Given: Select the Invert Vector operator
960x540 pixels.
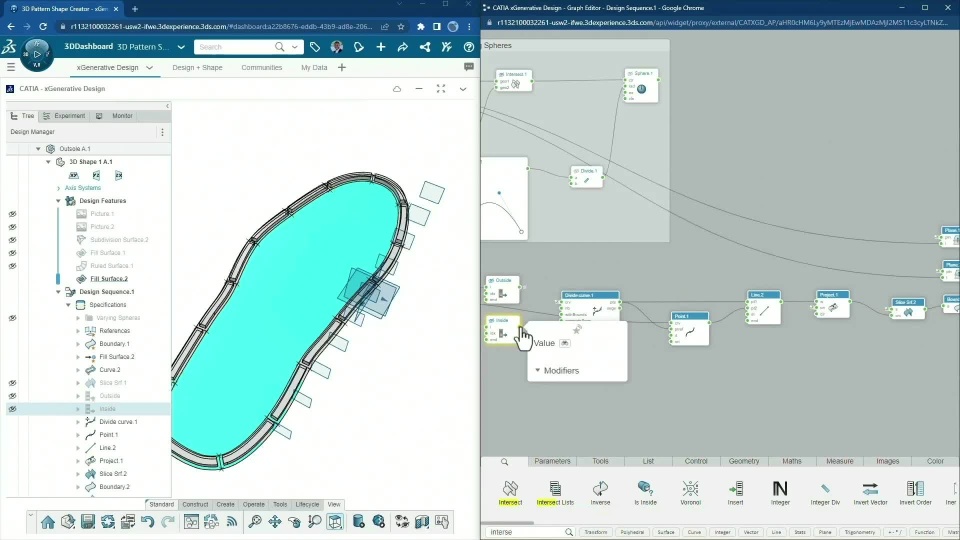Looking at the screenshot, I should point(870,493).
